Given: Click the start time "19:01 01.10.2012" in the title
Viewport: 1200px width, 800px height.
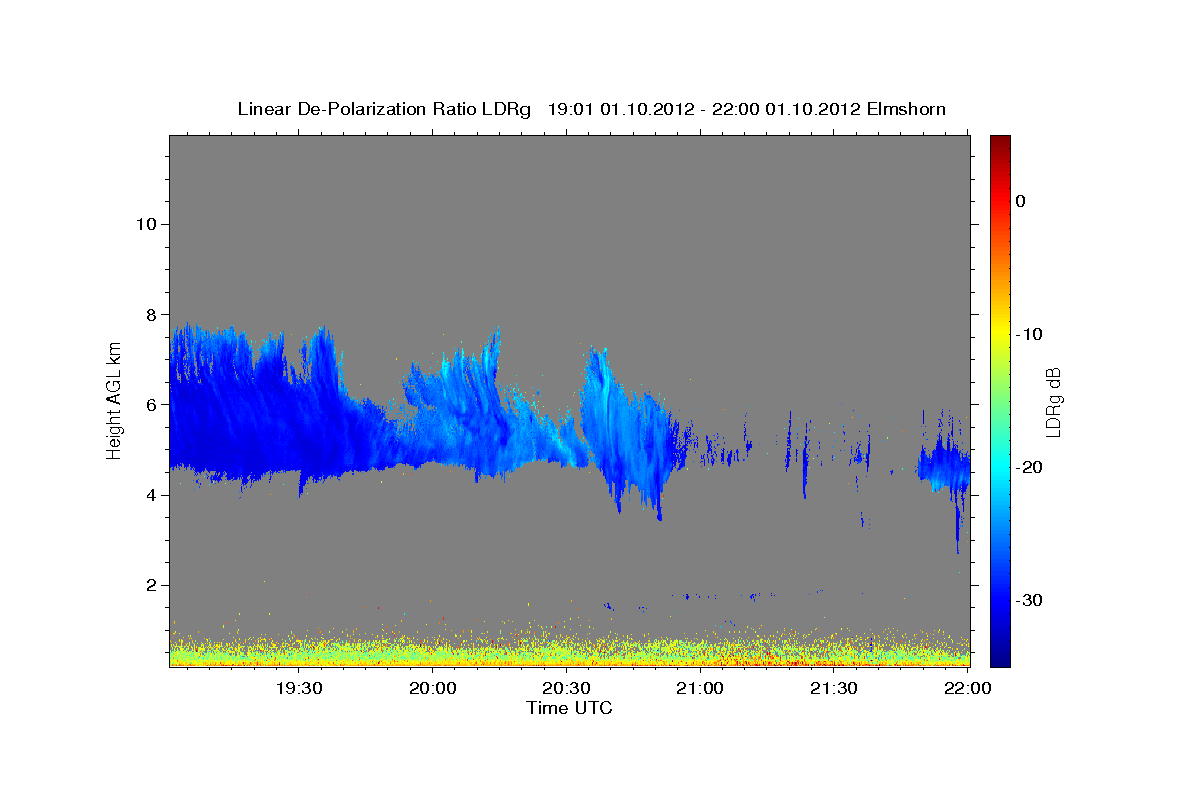Looking at the screenshot, I should point(620,109).
